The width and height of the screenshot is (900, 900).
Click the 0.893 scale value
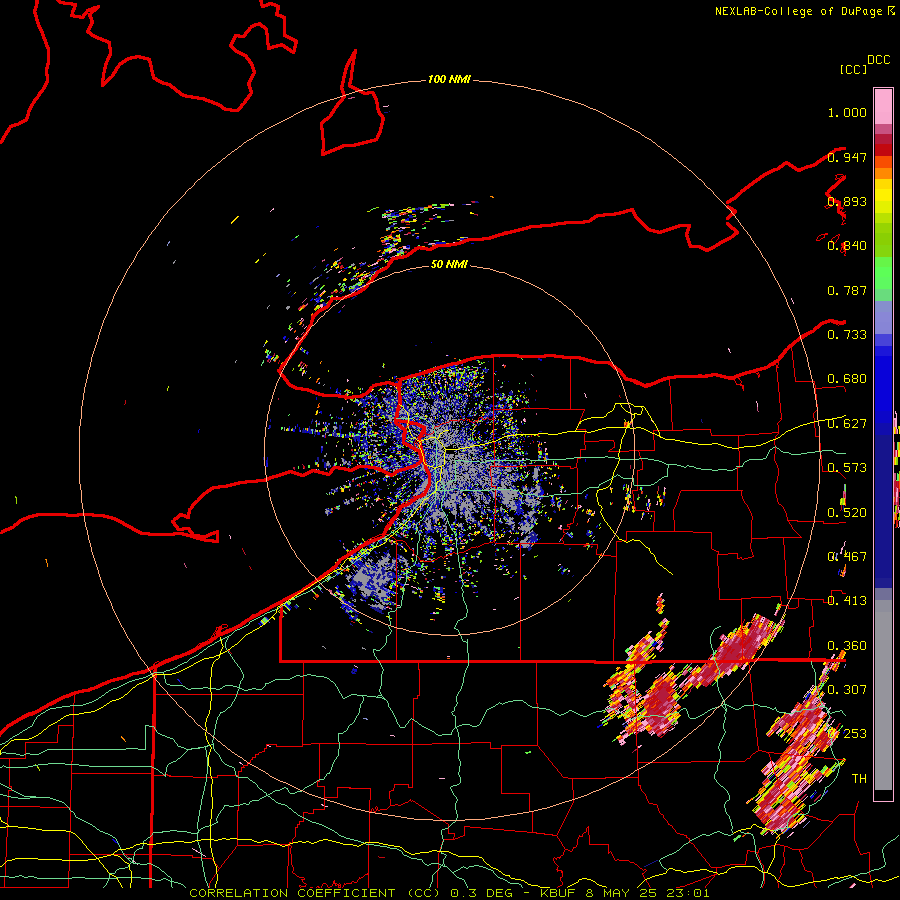click(x=847, y=201)
